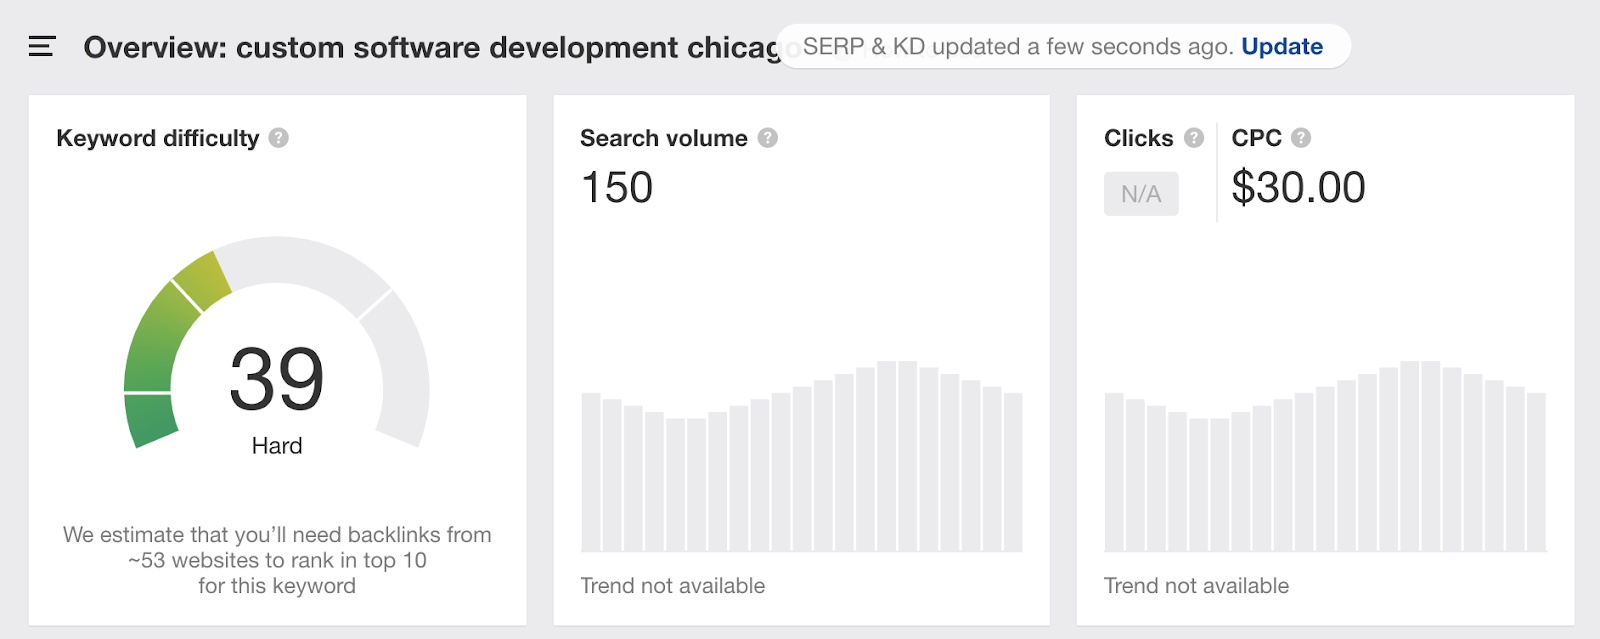Viewport: 1600px width, 639px height.
Task: Click the Overview keyword page title
Action: (430, 47)
